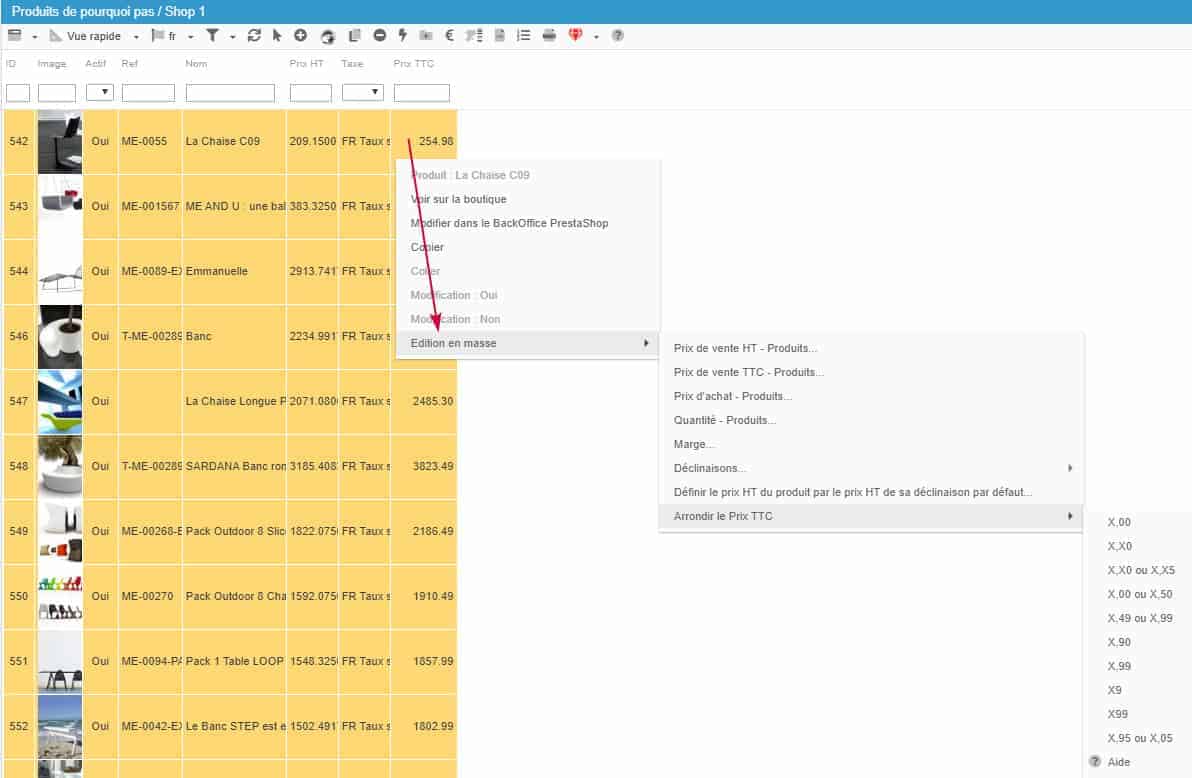
Task: Click Modifier dans le BackOffice PrestaShop
Action: (x=509, y=223)
